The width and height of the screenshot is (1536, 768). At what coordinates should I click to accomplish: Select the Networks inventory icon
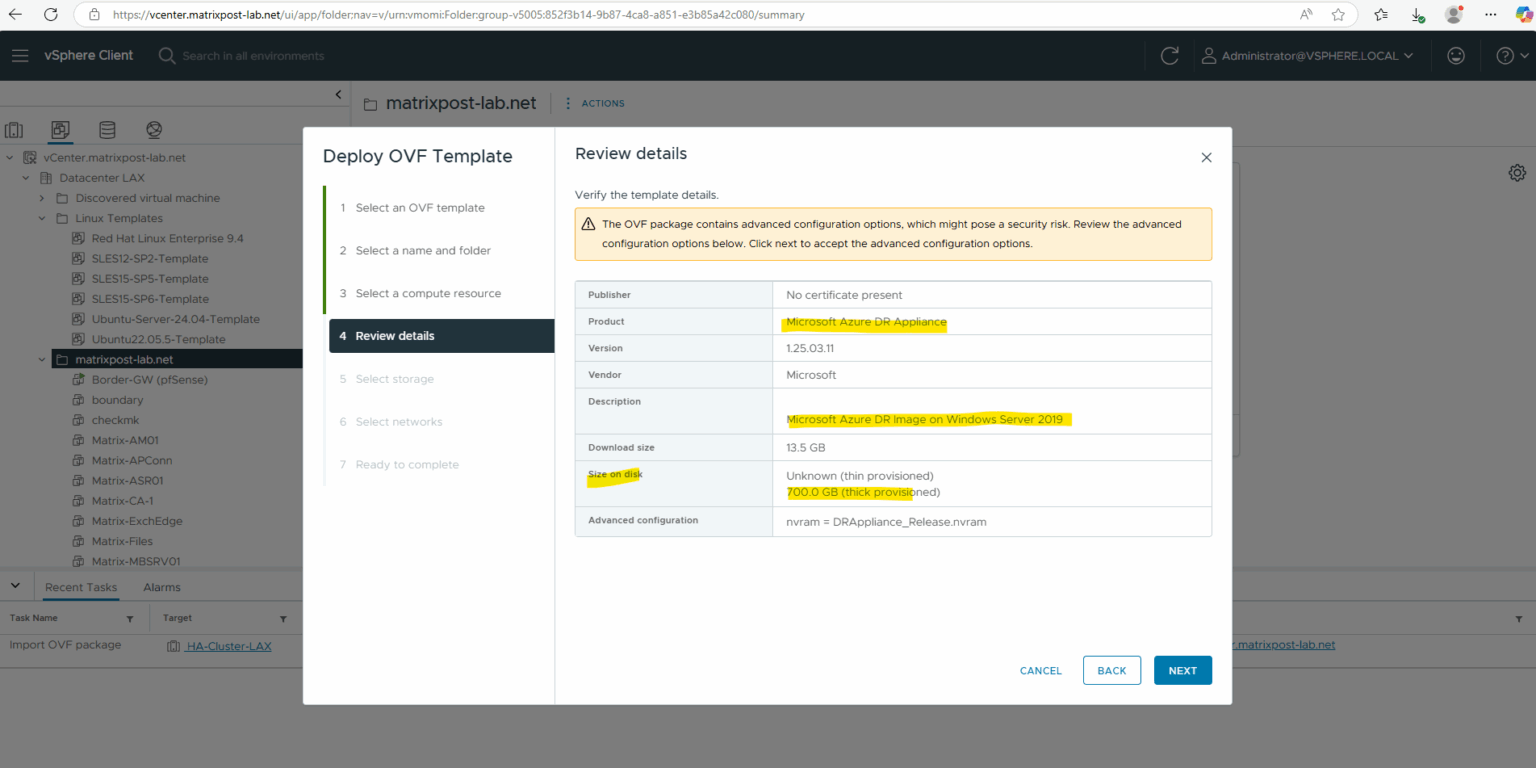(x=153, y=130)
